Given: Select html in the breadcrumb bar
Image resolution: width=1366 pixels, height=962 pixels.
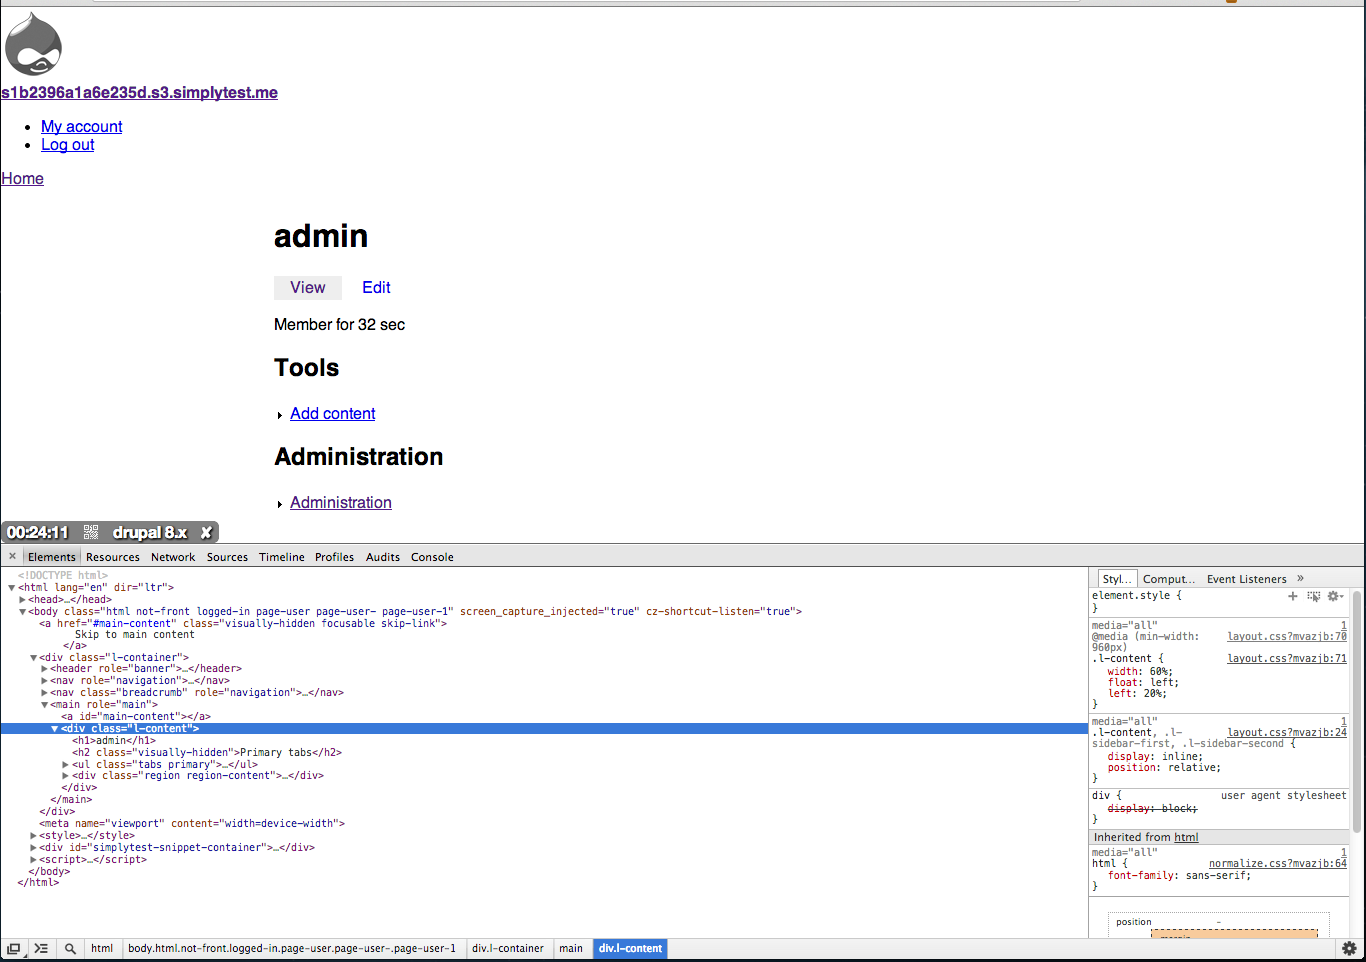Looking at the screenshot, I should (x=102, y=948).
